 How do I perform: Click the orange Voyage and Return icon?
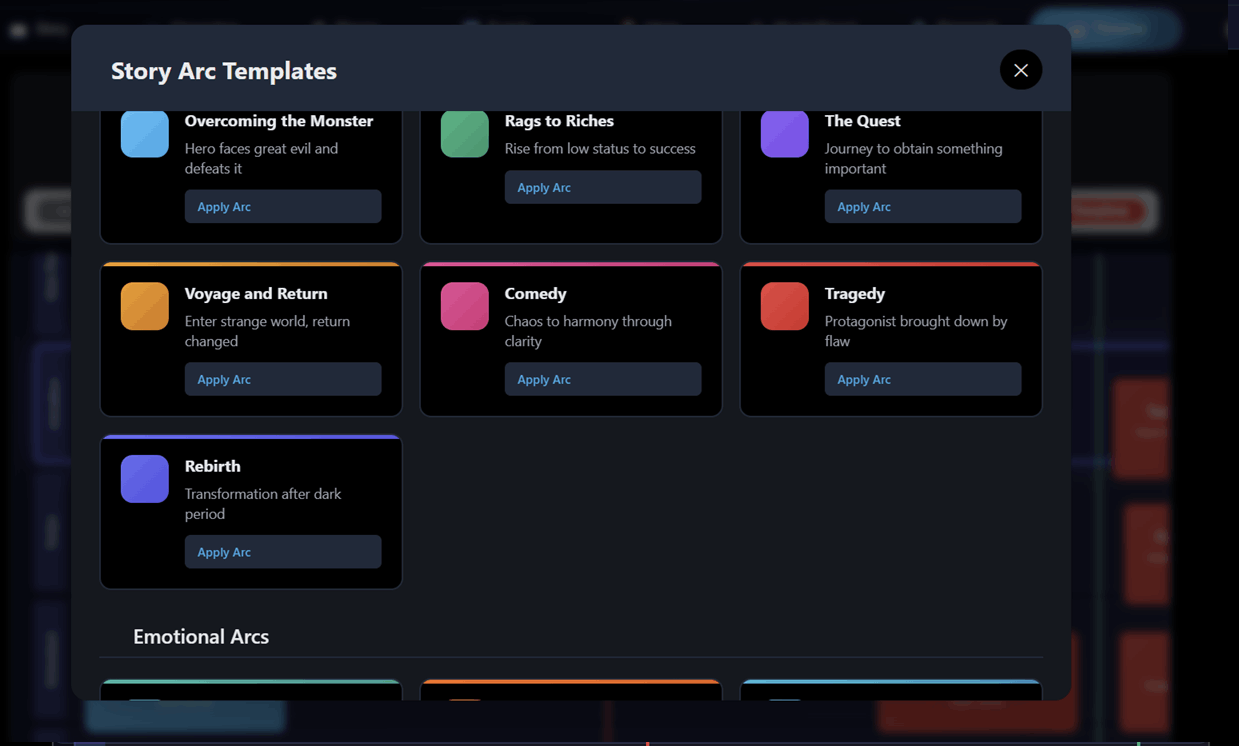click(145, 306)
